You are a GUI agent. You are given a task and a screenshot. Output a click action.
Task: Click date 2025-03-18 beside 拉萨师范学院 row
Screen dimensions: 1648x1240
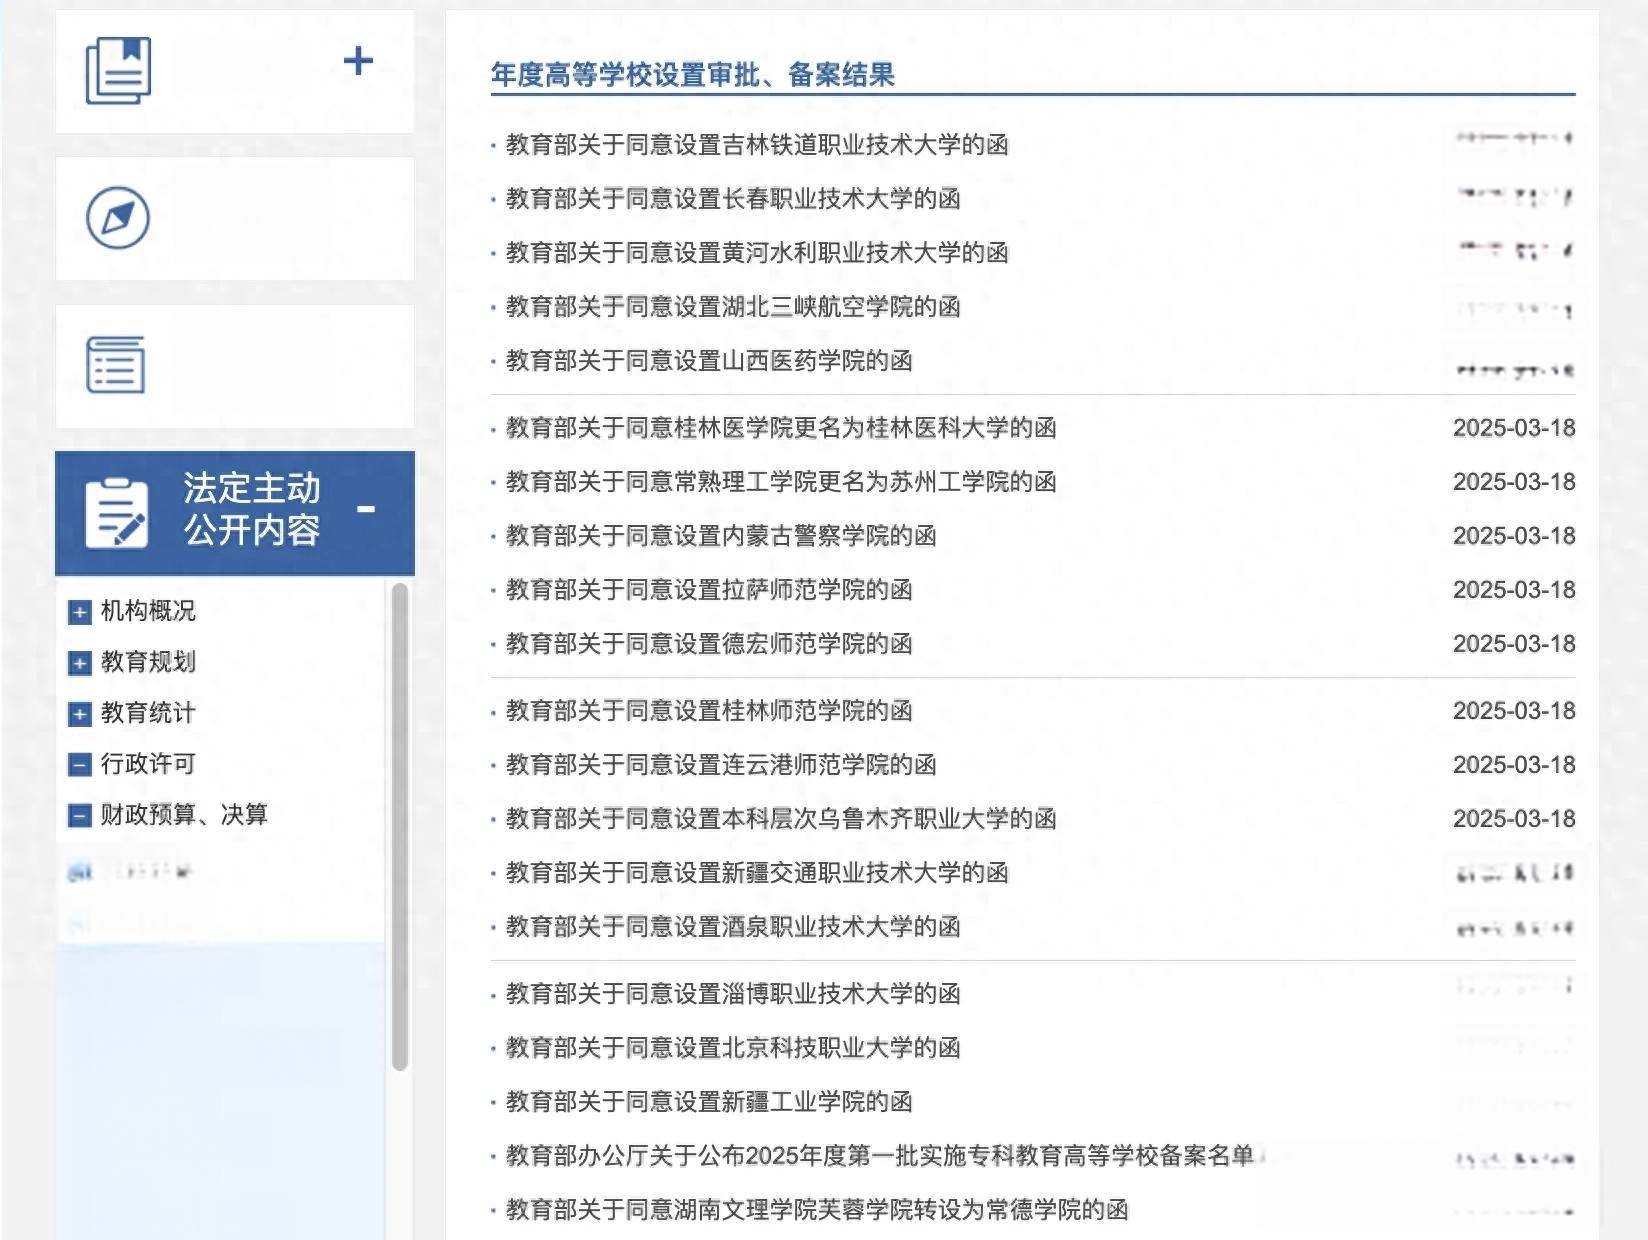[1514, 590]
